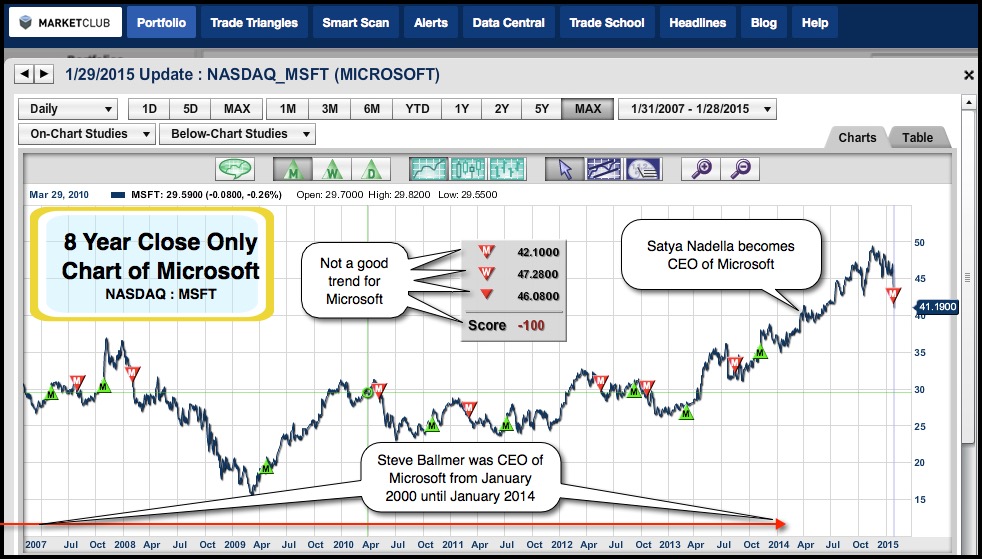Image resolution: width=982 pixels, height=559 pixels.
Task: Select the 5Y time range
Action: coord(542,109)
